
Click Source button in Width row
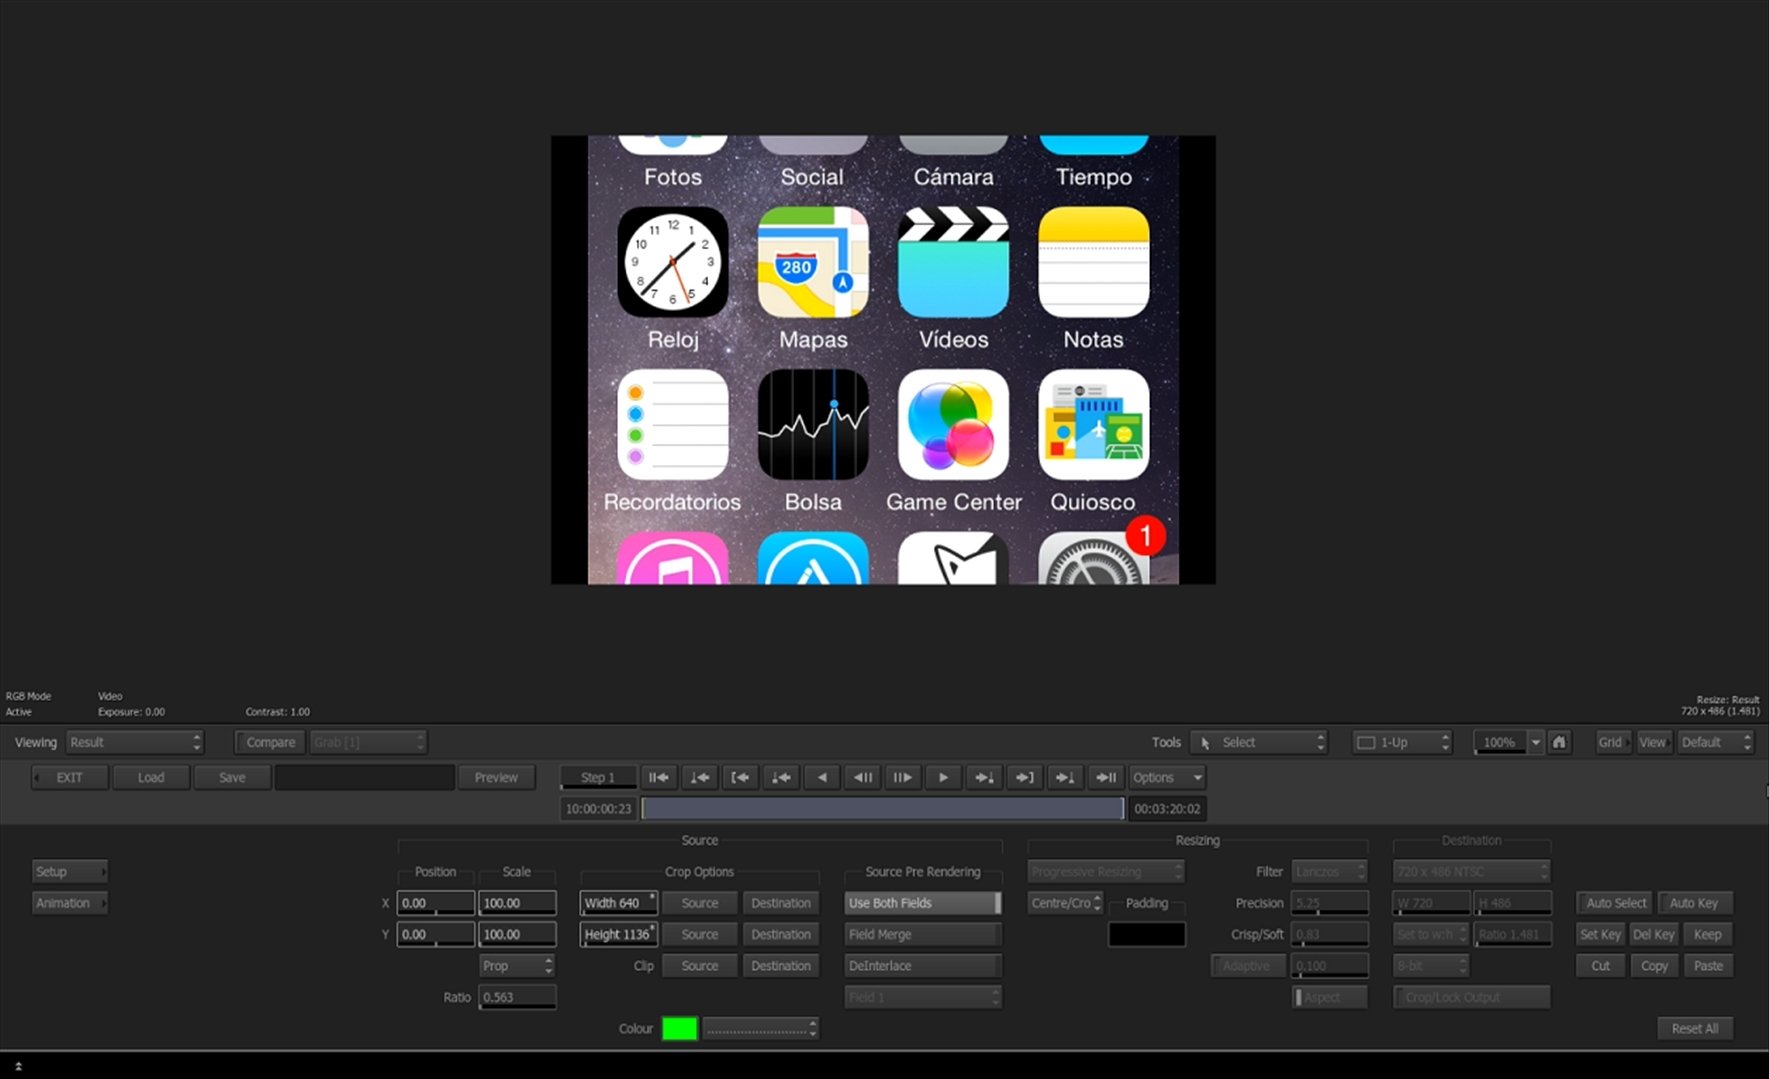[x=700, y=903]
